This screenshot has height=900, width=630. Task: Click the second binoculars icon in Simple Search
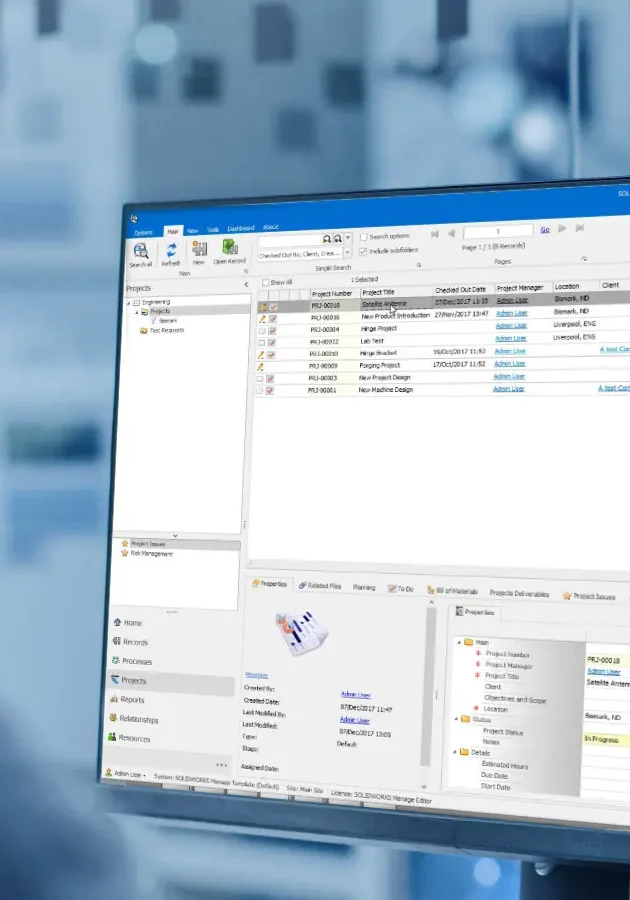tap(337, 238)
